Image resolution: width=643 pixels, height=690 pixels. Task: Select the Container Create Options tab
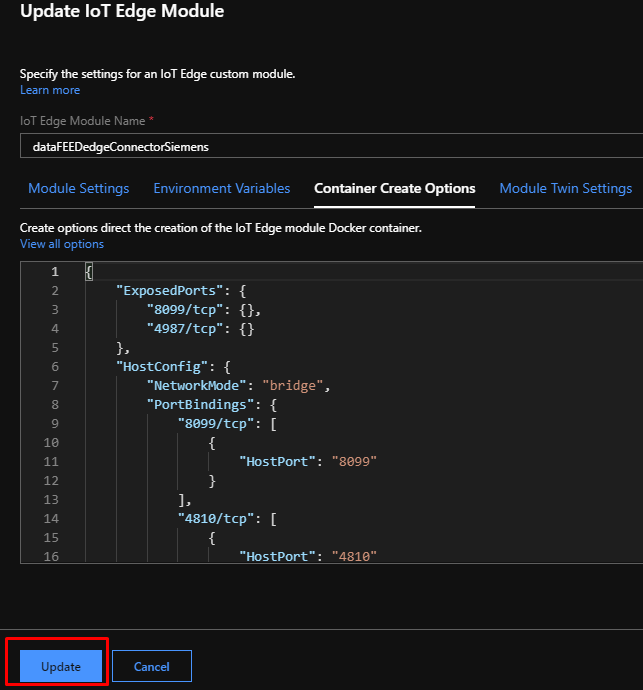point(394,188)
